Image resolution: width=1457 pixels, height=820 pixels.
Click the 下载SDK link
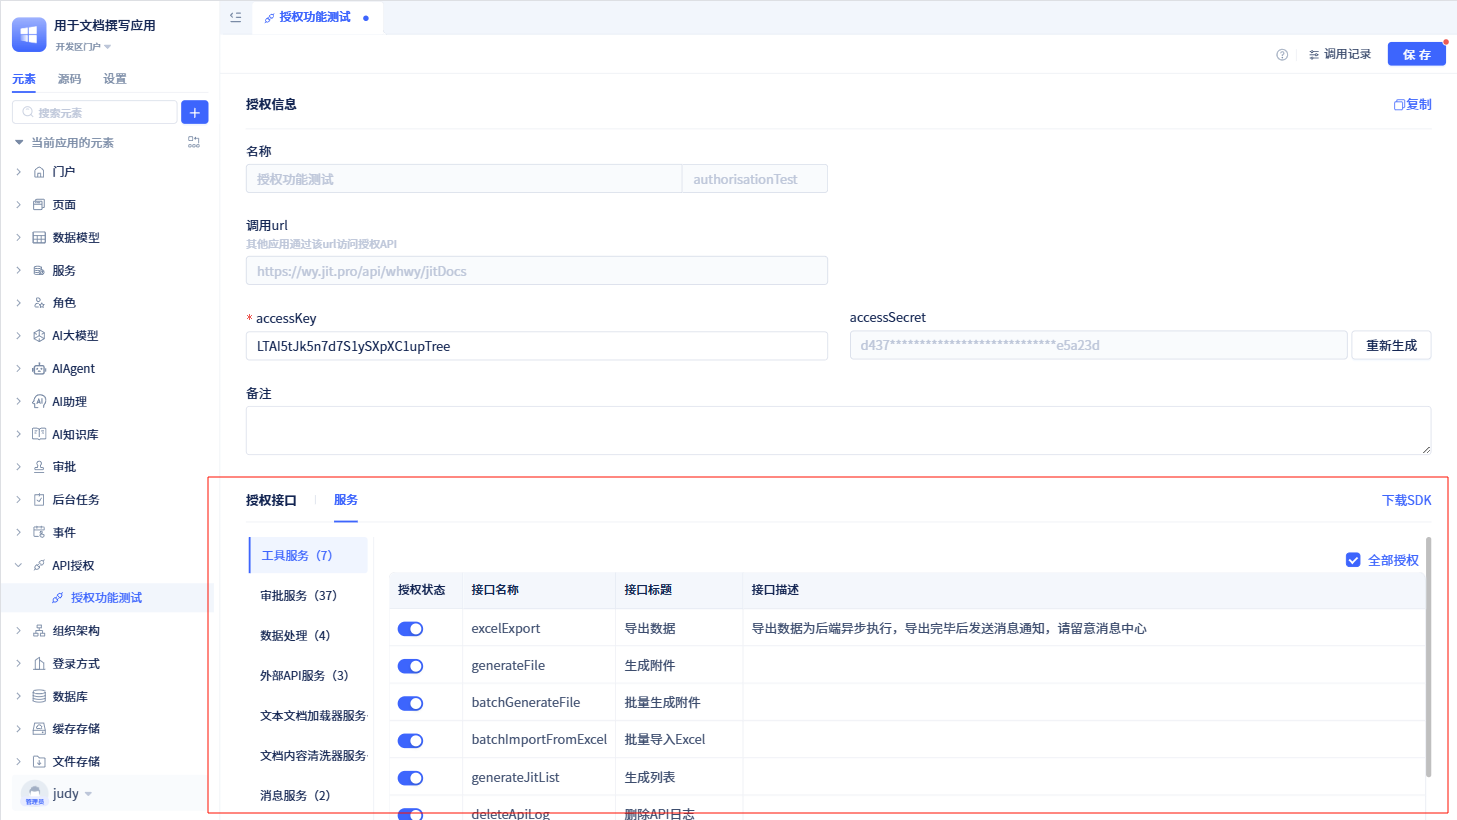pos(1406,500)
